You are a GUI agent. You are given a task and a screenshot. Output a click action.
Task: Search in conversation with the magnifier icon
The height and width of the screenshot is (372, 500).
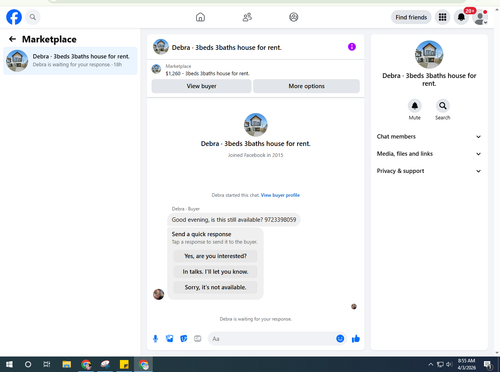click(443, 106)
